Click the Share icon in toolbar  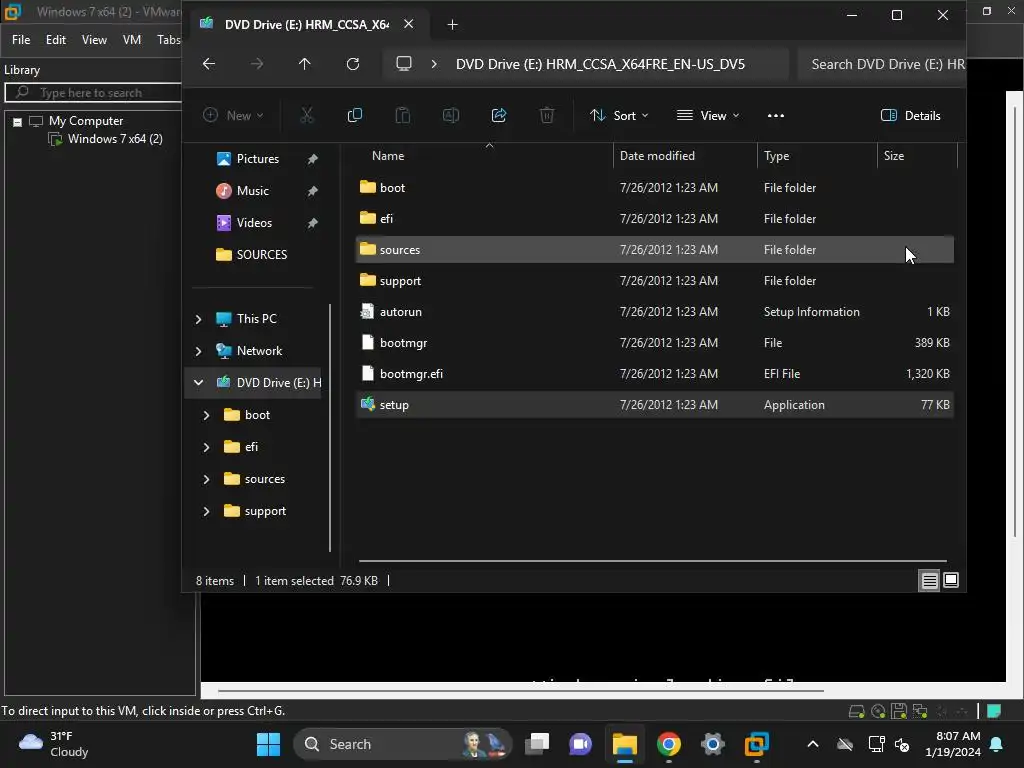(x=499, y=116)
